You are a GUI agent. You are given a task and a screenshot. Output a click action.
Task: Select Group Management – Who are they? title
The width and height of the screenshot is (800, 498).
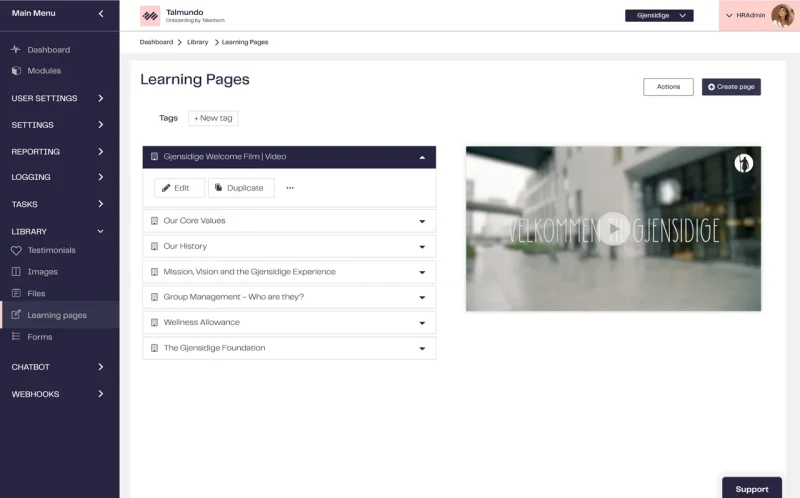pyautogui.click(x=234, y=296)
